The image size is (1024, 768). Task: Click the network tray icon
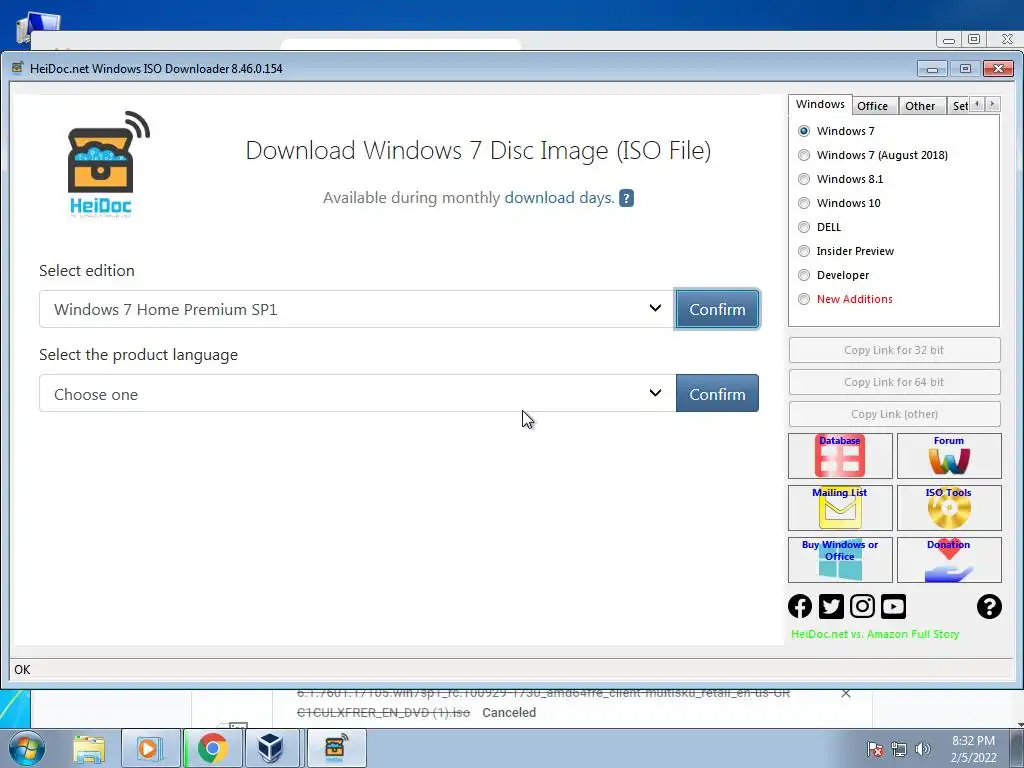899,749
